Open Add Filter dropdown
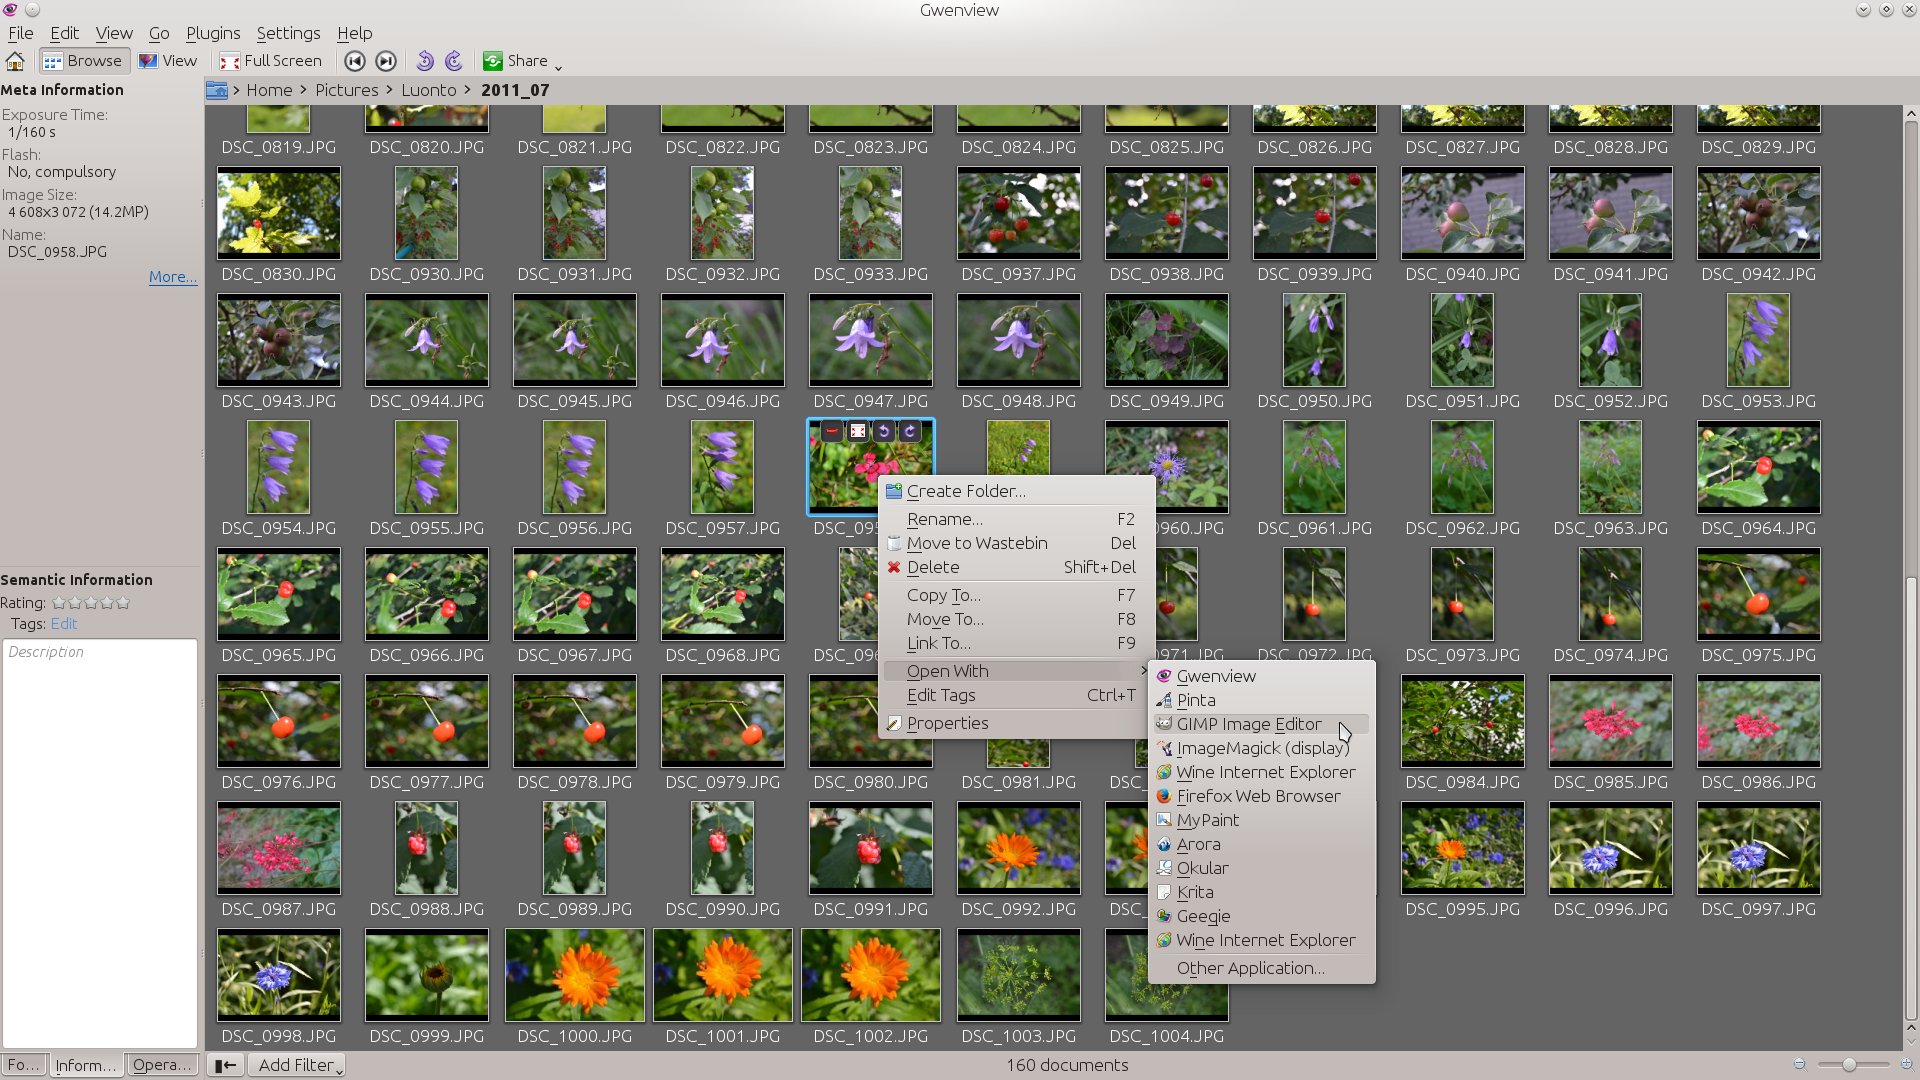1920x1080 pixels. click(x=296, y=1065)
